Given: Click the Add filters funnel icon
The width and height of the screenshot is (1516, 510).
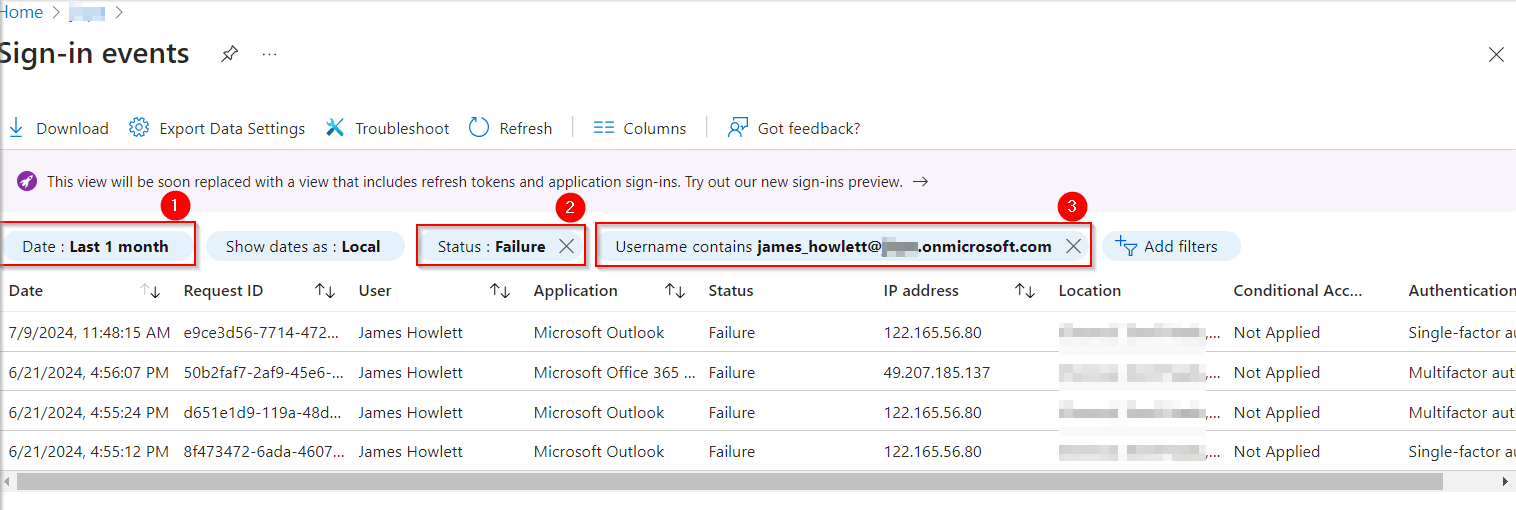Looking at the screenshot, I should (x=1126, y=246).
